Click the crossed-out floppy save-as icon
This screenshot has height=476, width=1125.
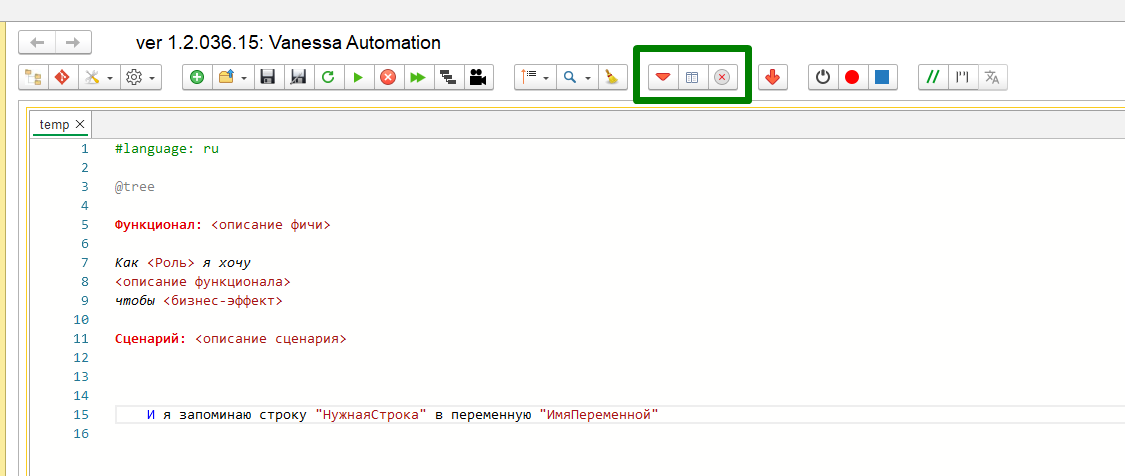click(x=299, y=78)
